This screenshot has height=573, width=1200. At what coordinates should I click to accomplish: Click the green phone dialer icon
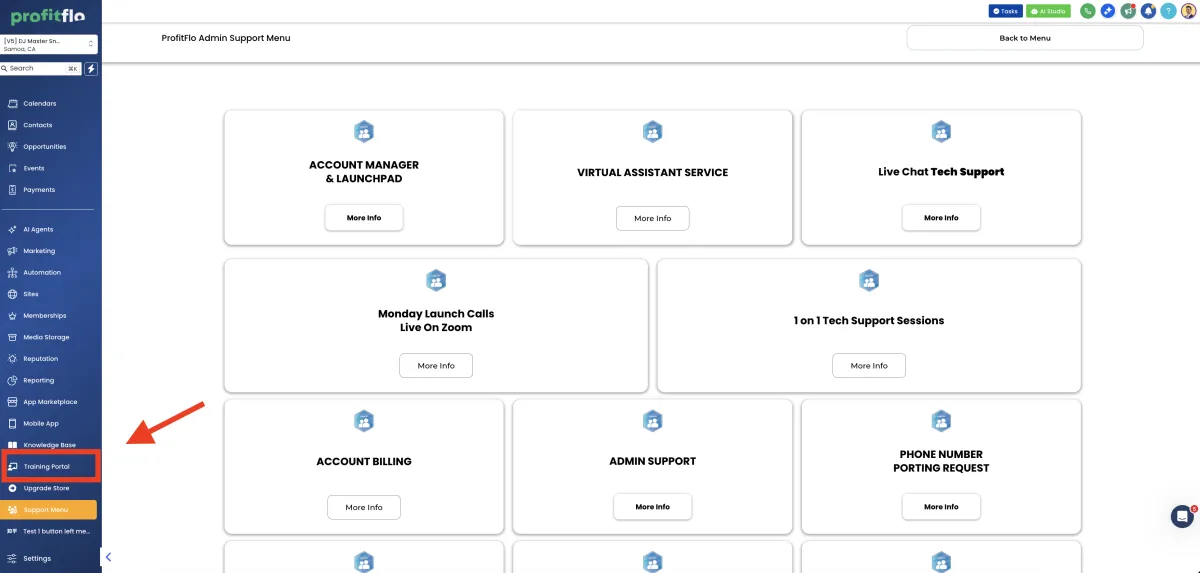click(x=1087, y=11)
